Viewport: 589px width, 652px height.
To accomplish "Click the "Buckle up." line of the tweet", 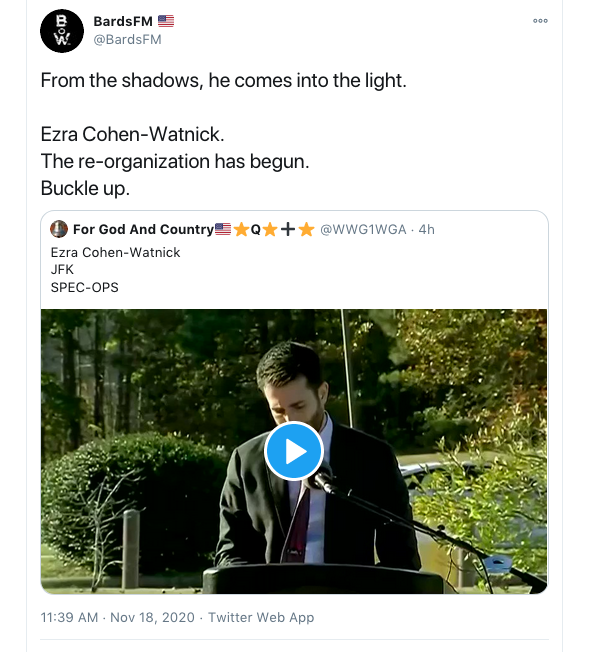I will pos(85,188).
